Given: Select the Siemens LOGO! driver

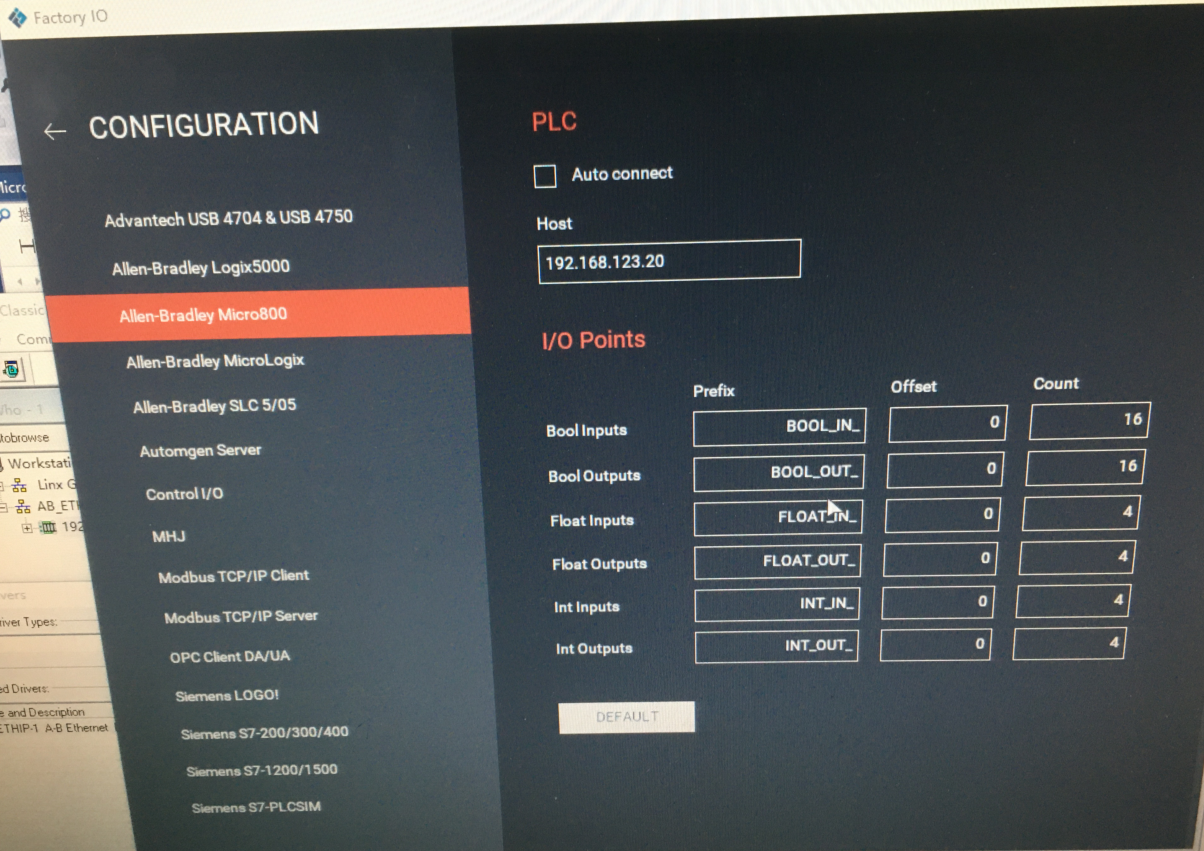Looking at the screenshot, I should [x=227, y=695].
